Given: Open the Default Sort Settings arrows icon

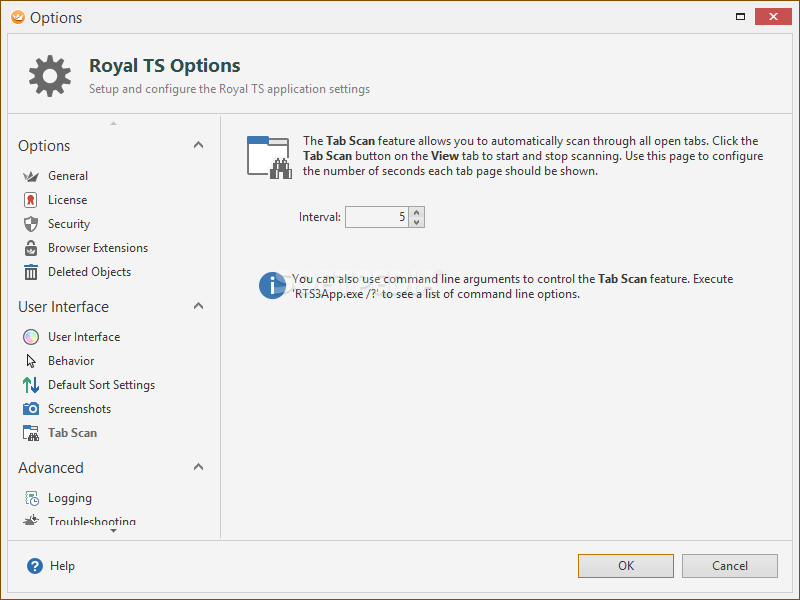Looking at the screenshot, I should 31,385.
